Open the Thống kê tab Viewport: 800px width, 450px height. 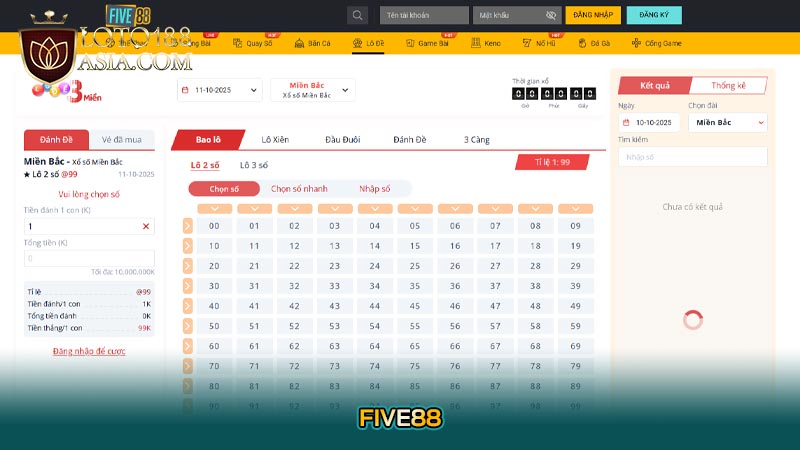pyautogui.click(x=729, y=86)
